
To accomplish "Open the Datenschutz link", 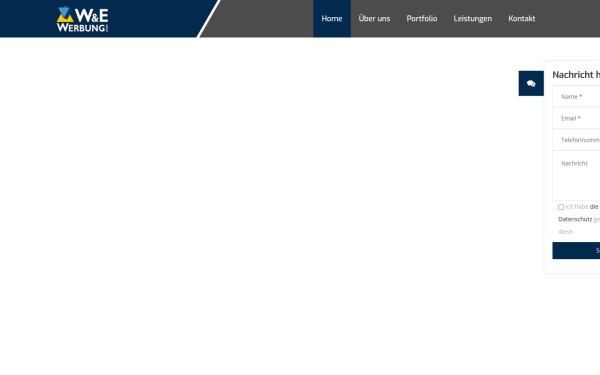I will click(x=575, y=219).
